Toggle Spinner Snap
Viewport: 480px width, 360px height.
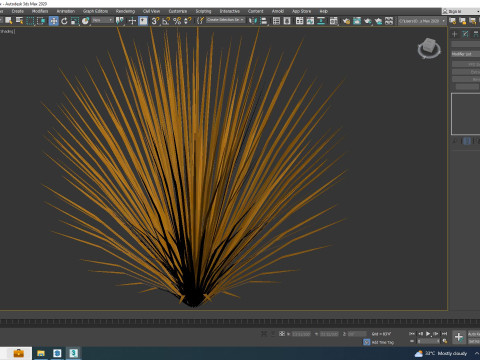tap(188, 21)
